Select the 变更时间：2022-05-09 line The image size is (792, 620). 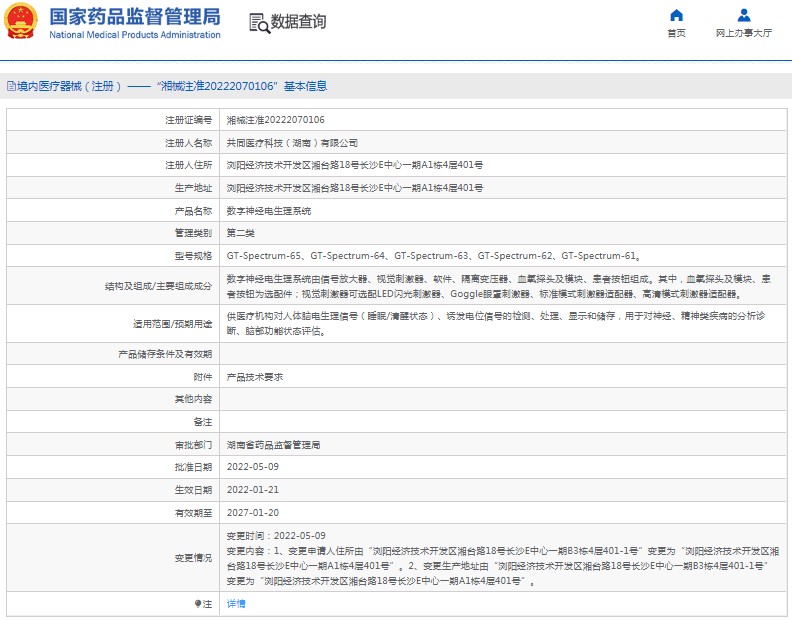276,536
